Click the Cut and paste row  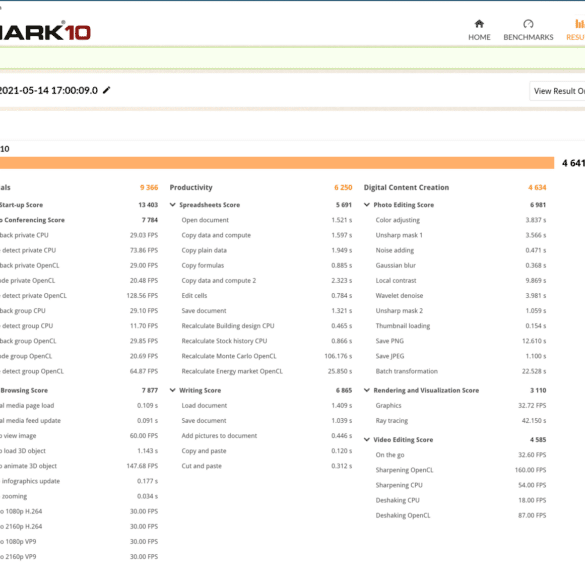tap(267, 466)
